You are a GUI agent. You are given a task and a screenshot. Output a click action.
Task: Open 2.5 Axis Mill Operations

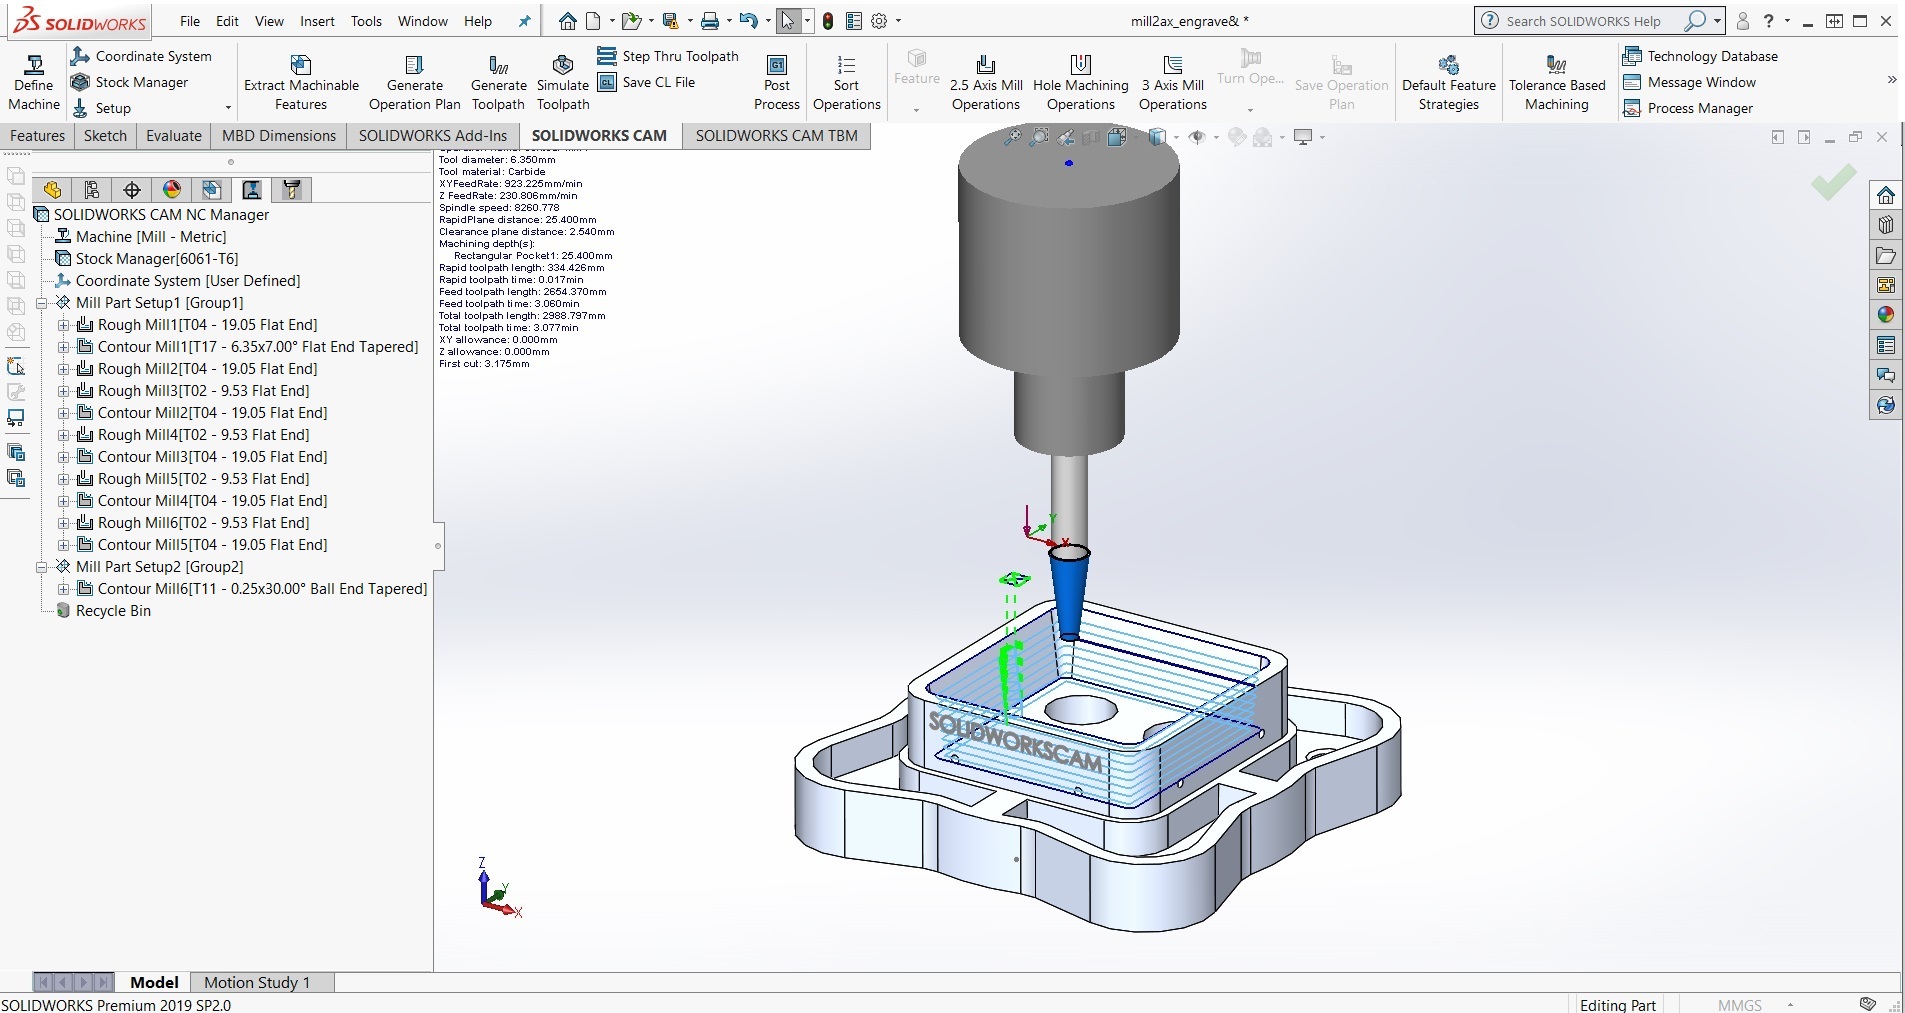click(x=986, y=82)
